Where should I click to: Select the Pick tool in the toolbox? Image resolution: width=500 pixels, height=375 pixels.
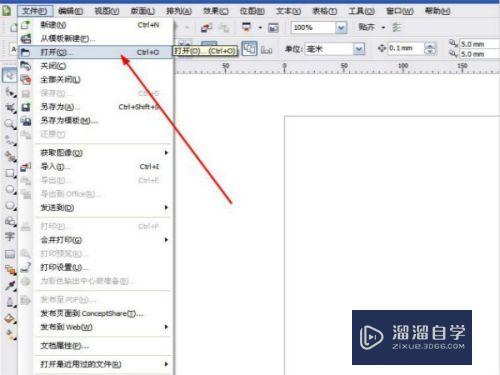tap(9, 75)
